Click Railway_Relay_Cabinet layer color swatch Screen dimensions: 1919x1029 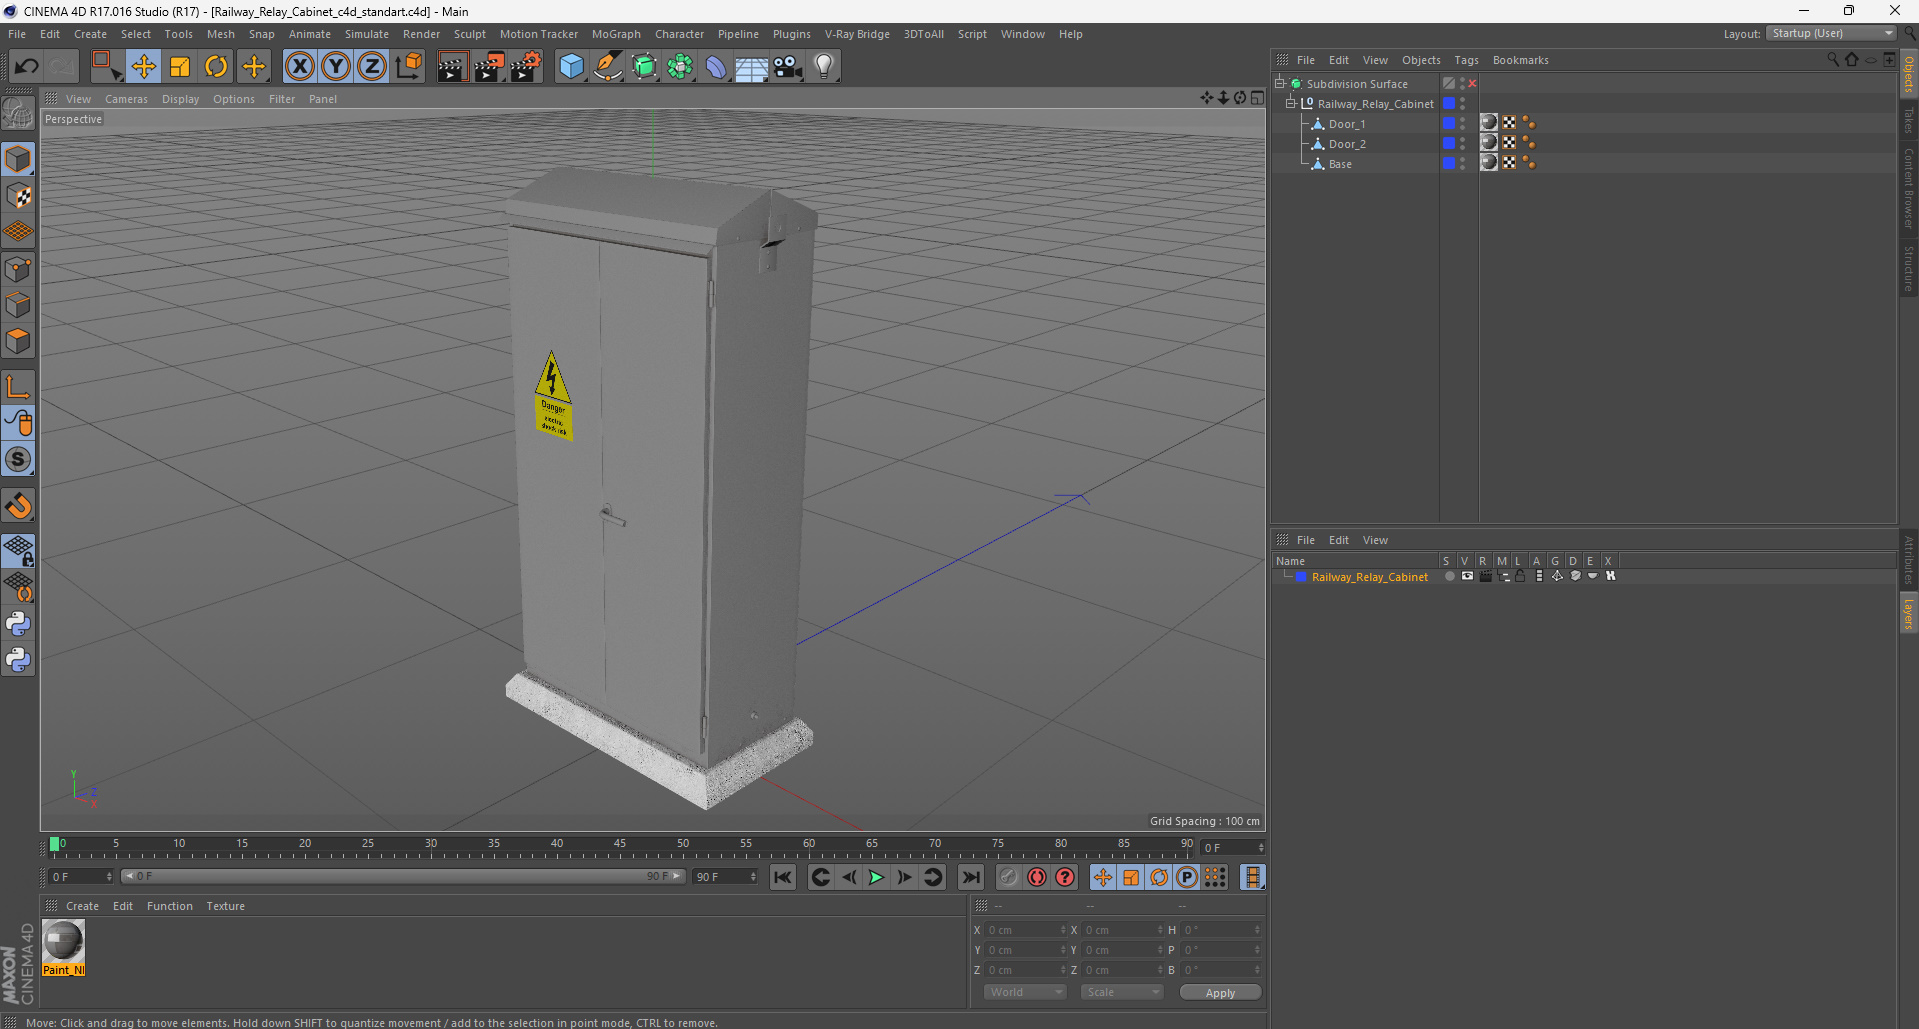point(1301,577)
